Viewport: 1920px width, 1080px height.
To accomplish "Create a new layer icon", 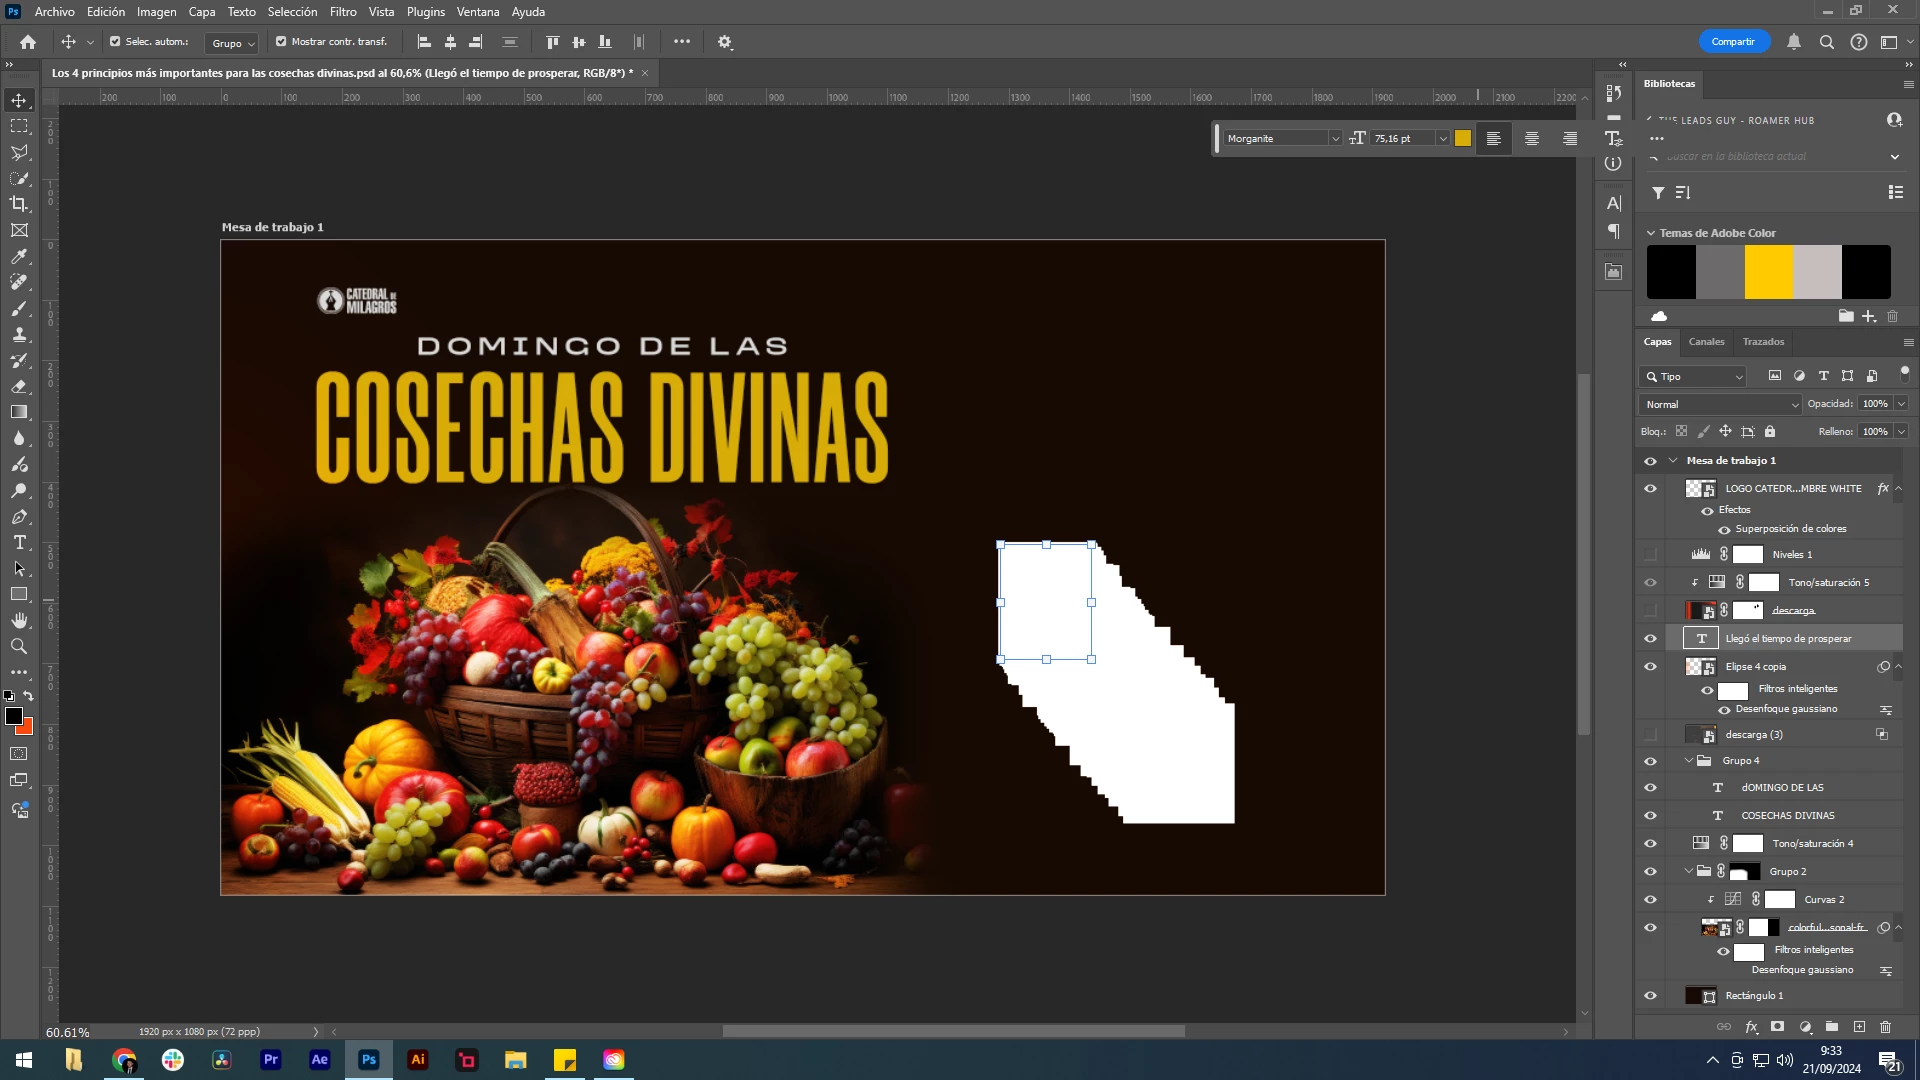I will (x=1859, y=1027).
